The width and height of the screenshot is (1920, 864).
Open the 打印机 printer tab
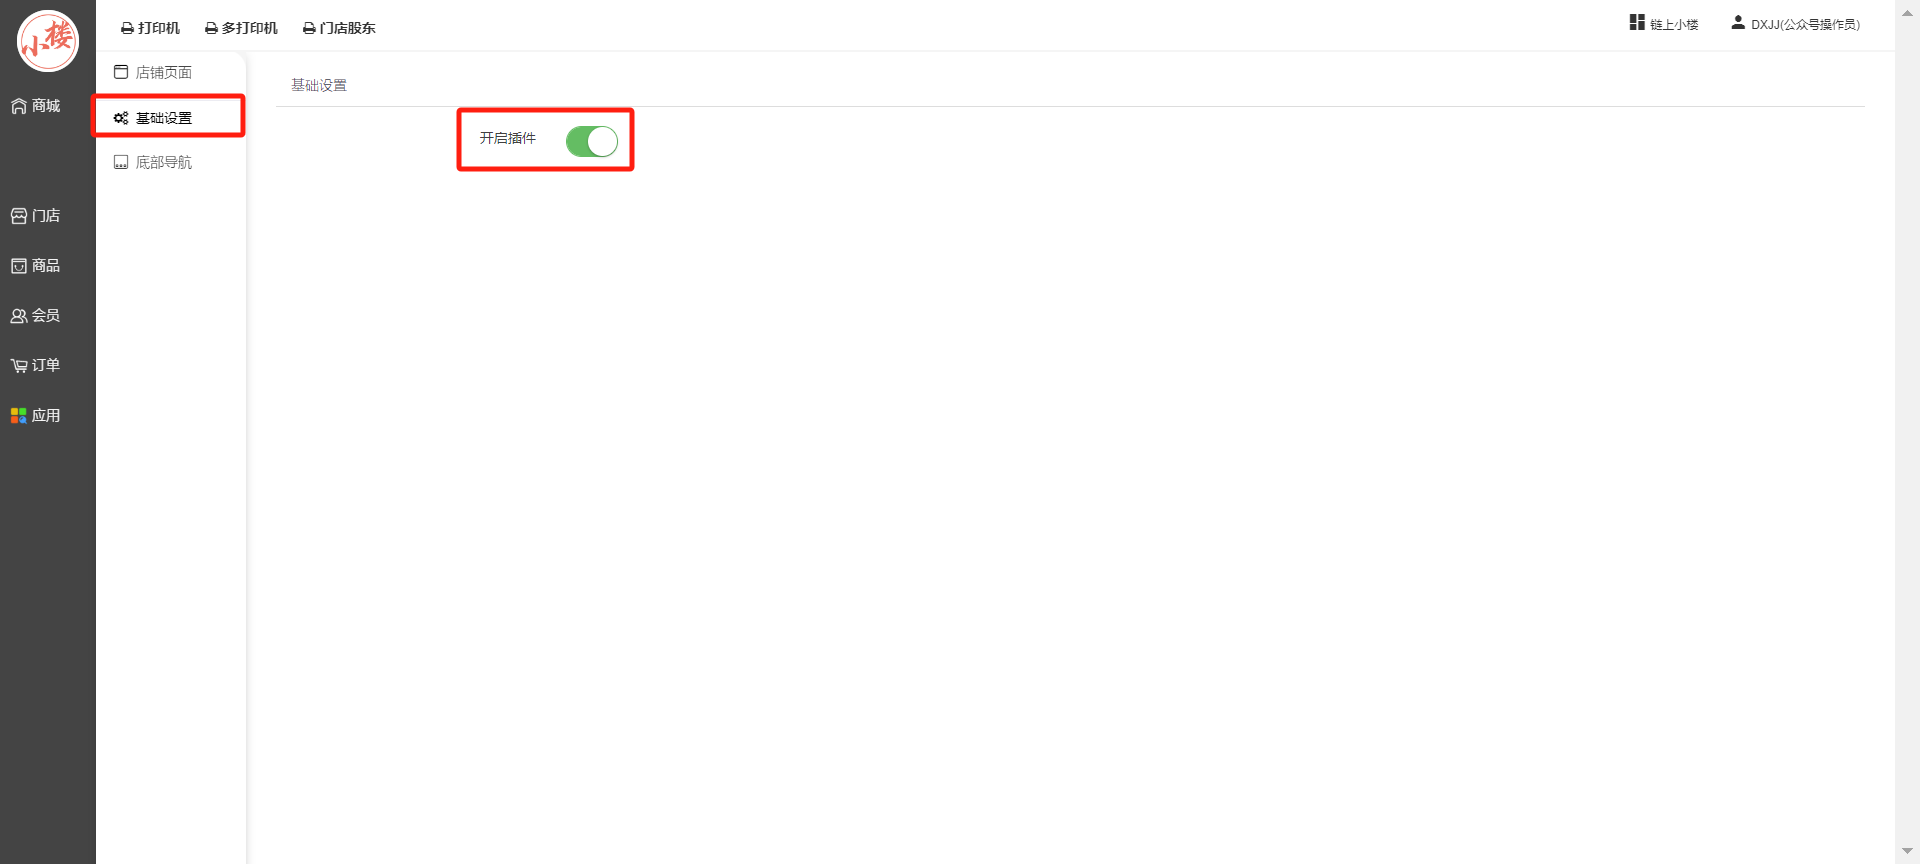click(x=150, y=28)
